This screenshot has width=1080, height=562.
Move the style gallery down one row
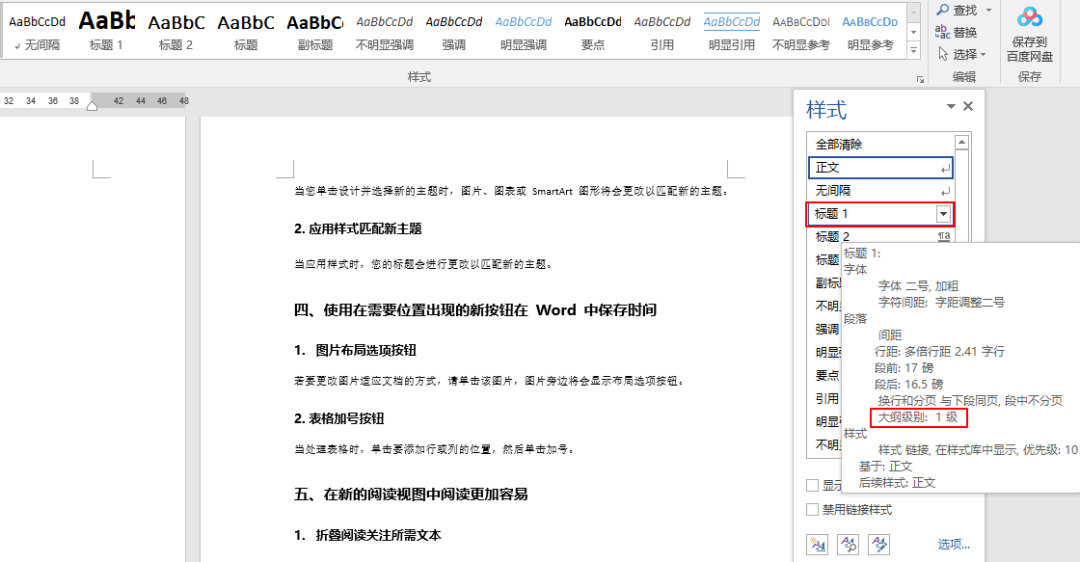point(913,32)
